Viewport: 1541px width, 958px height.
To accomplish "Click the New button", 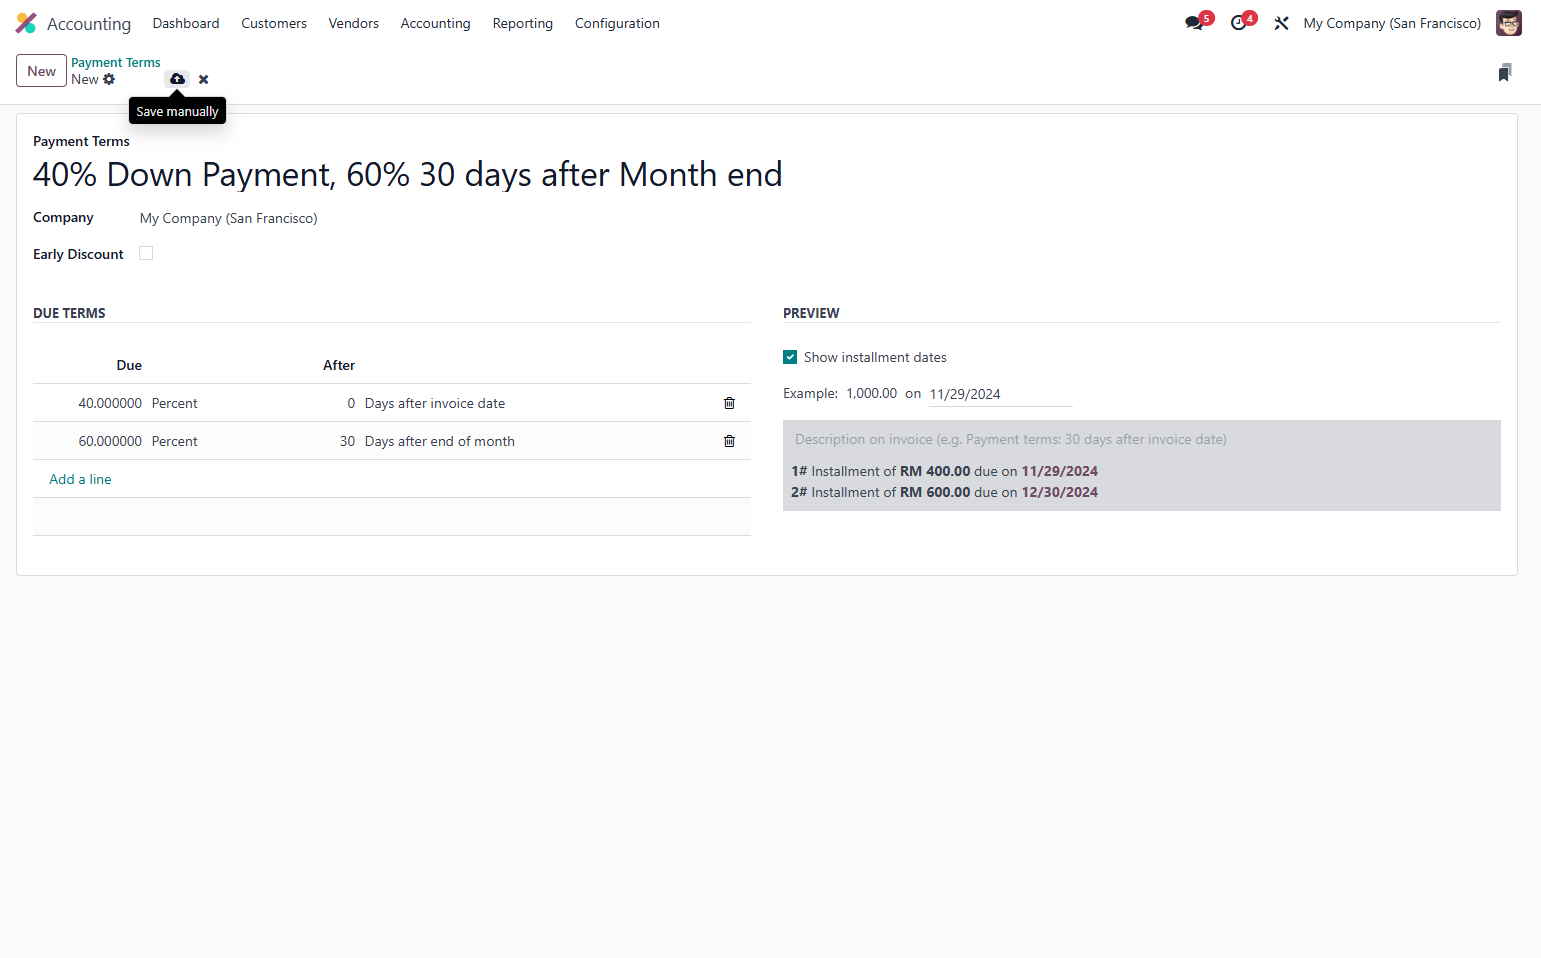I will (x=42, y=71).
